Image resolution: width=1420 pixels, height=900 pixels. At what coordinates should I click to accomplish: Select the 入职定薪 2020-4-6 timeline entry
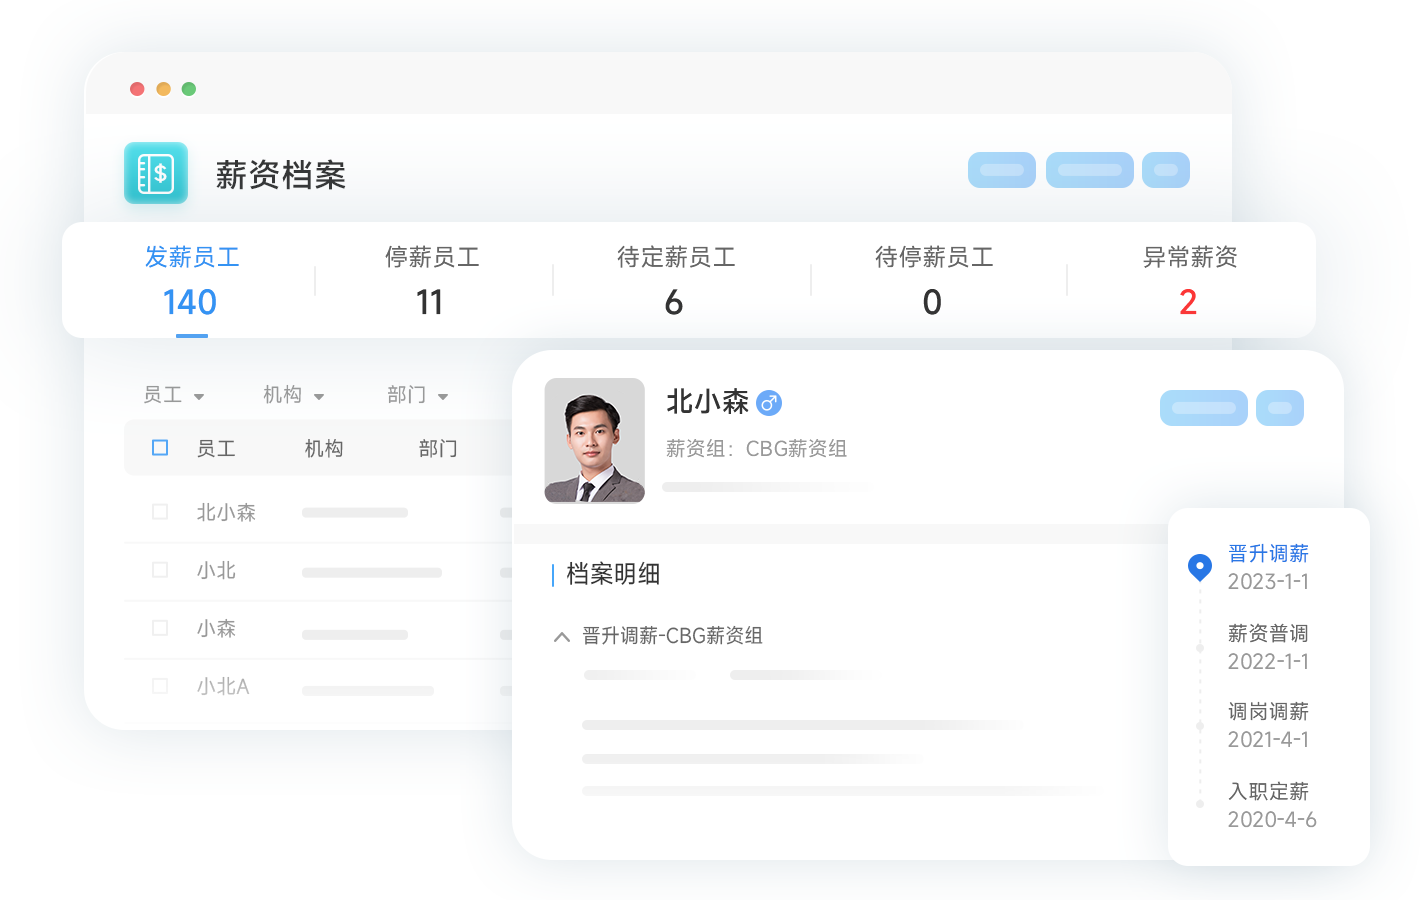tap(1270, 805)
